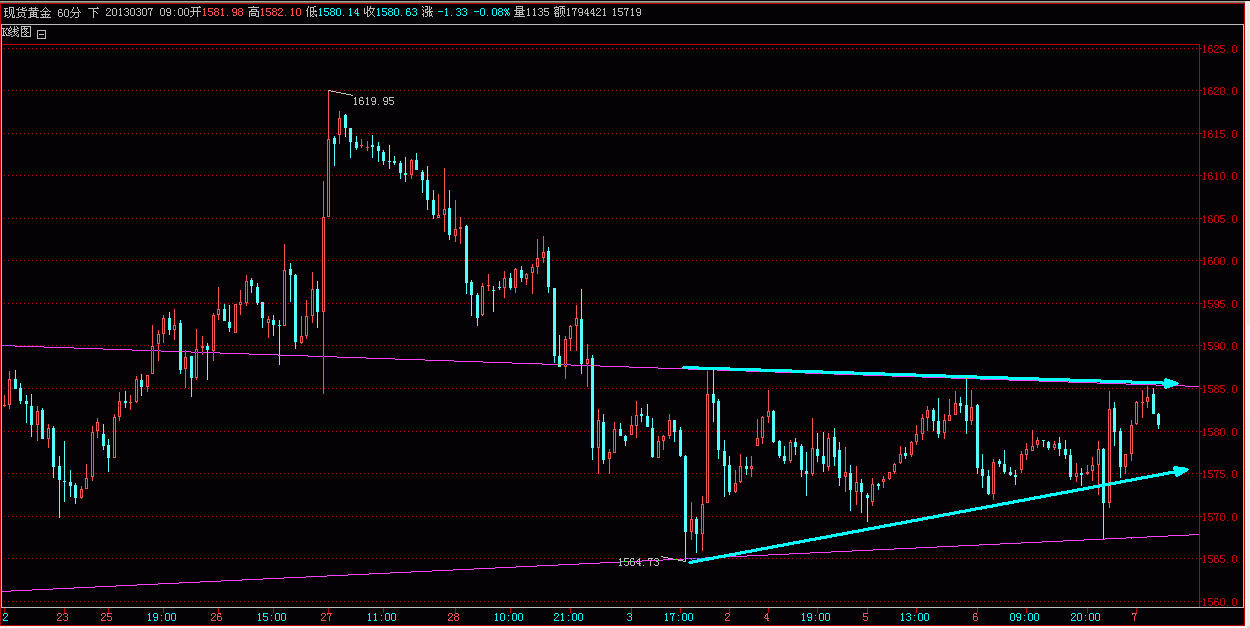This screenshot has height=628, width=1250.
Task: Click the date label 7 on time axis
Action: (1135, 617)
